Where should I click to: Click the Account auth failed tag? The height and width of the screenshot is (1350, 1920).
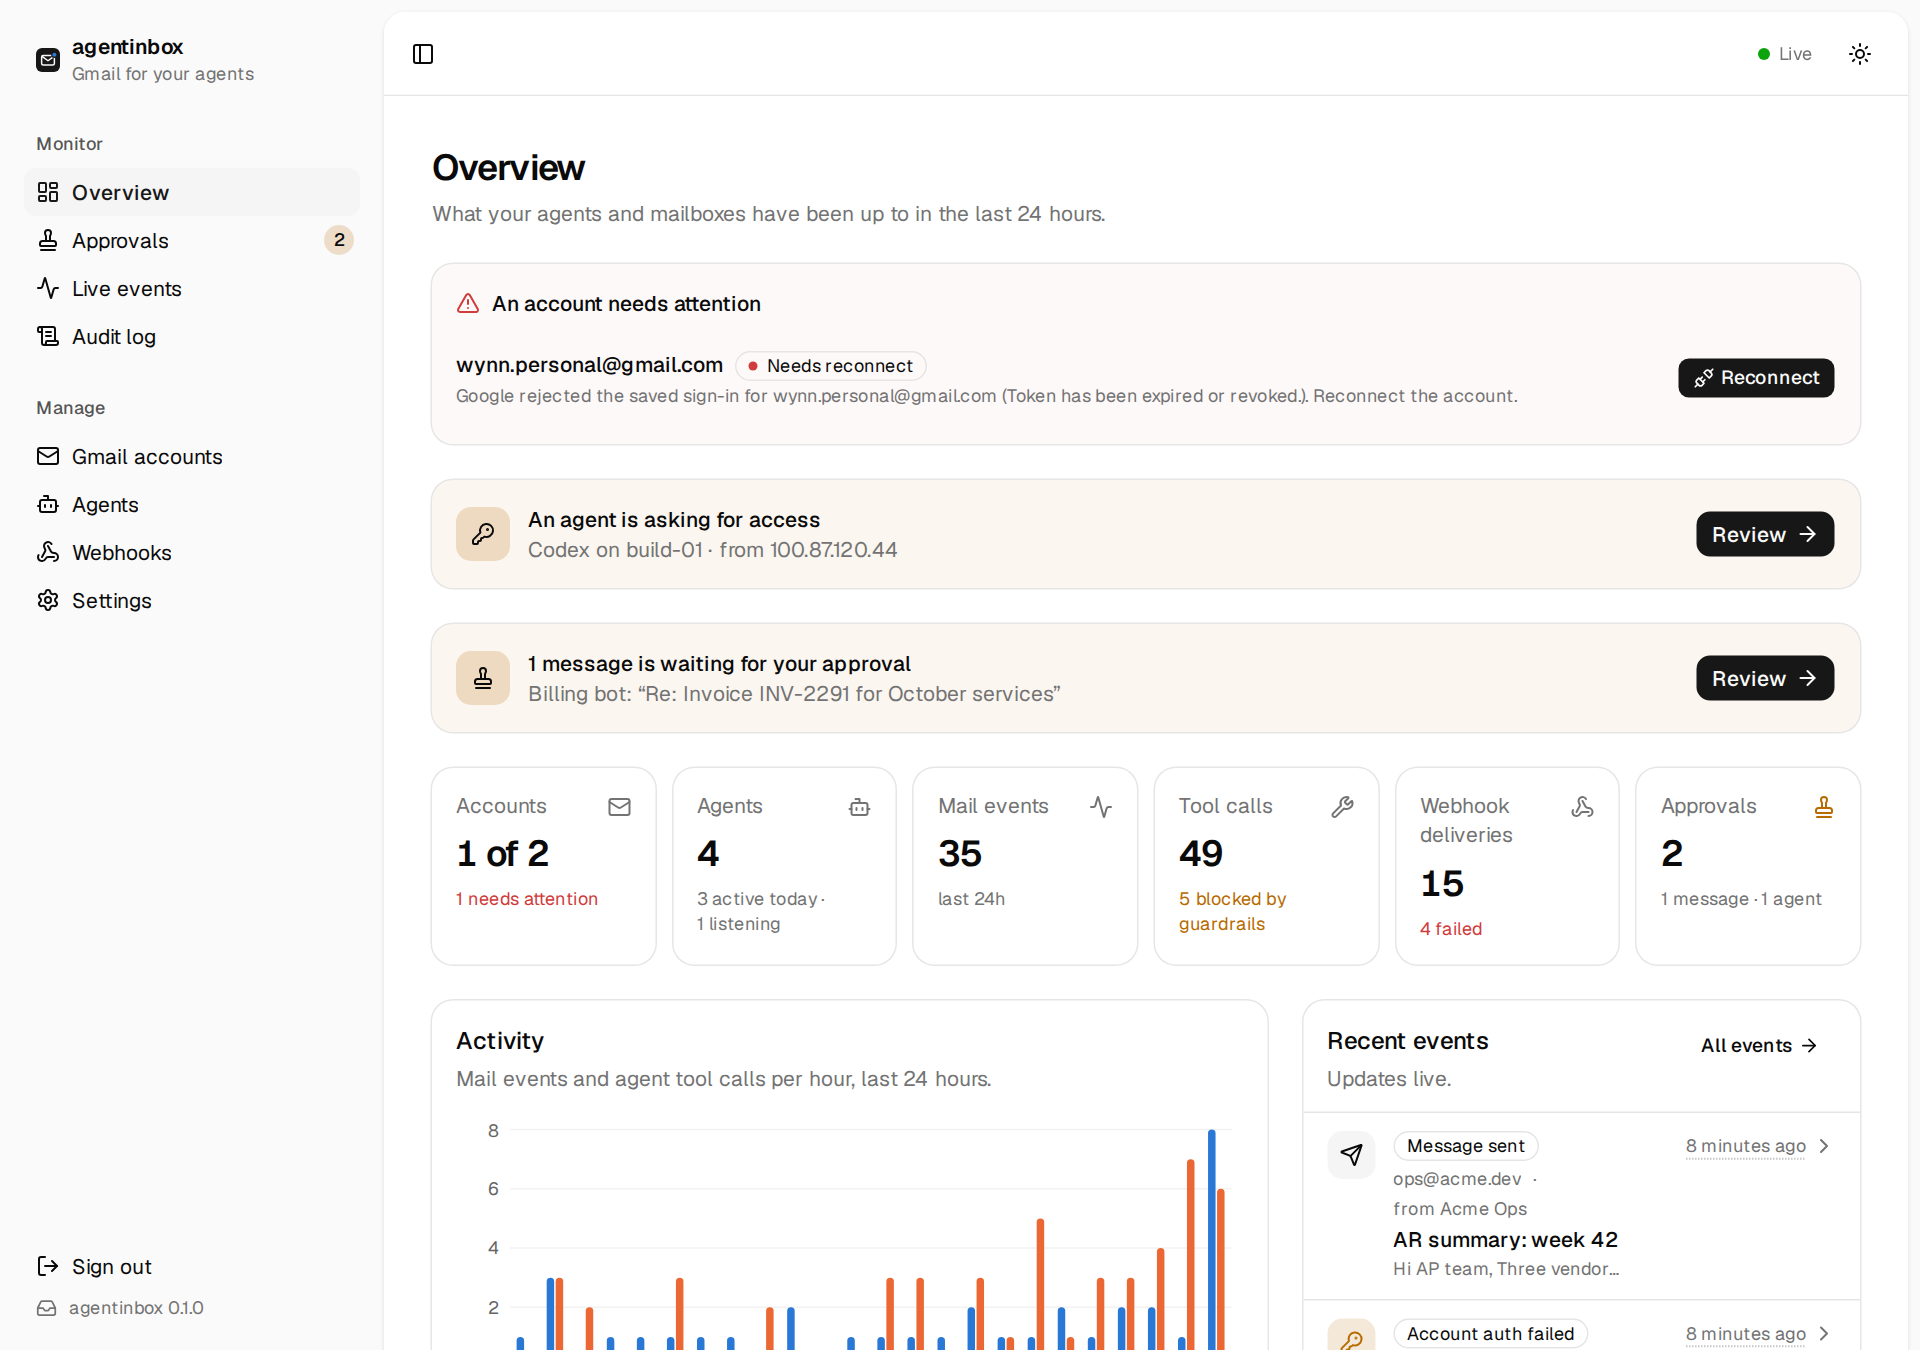[1490, 1334]
